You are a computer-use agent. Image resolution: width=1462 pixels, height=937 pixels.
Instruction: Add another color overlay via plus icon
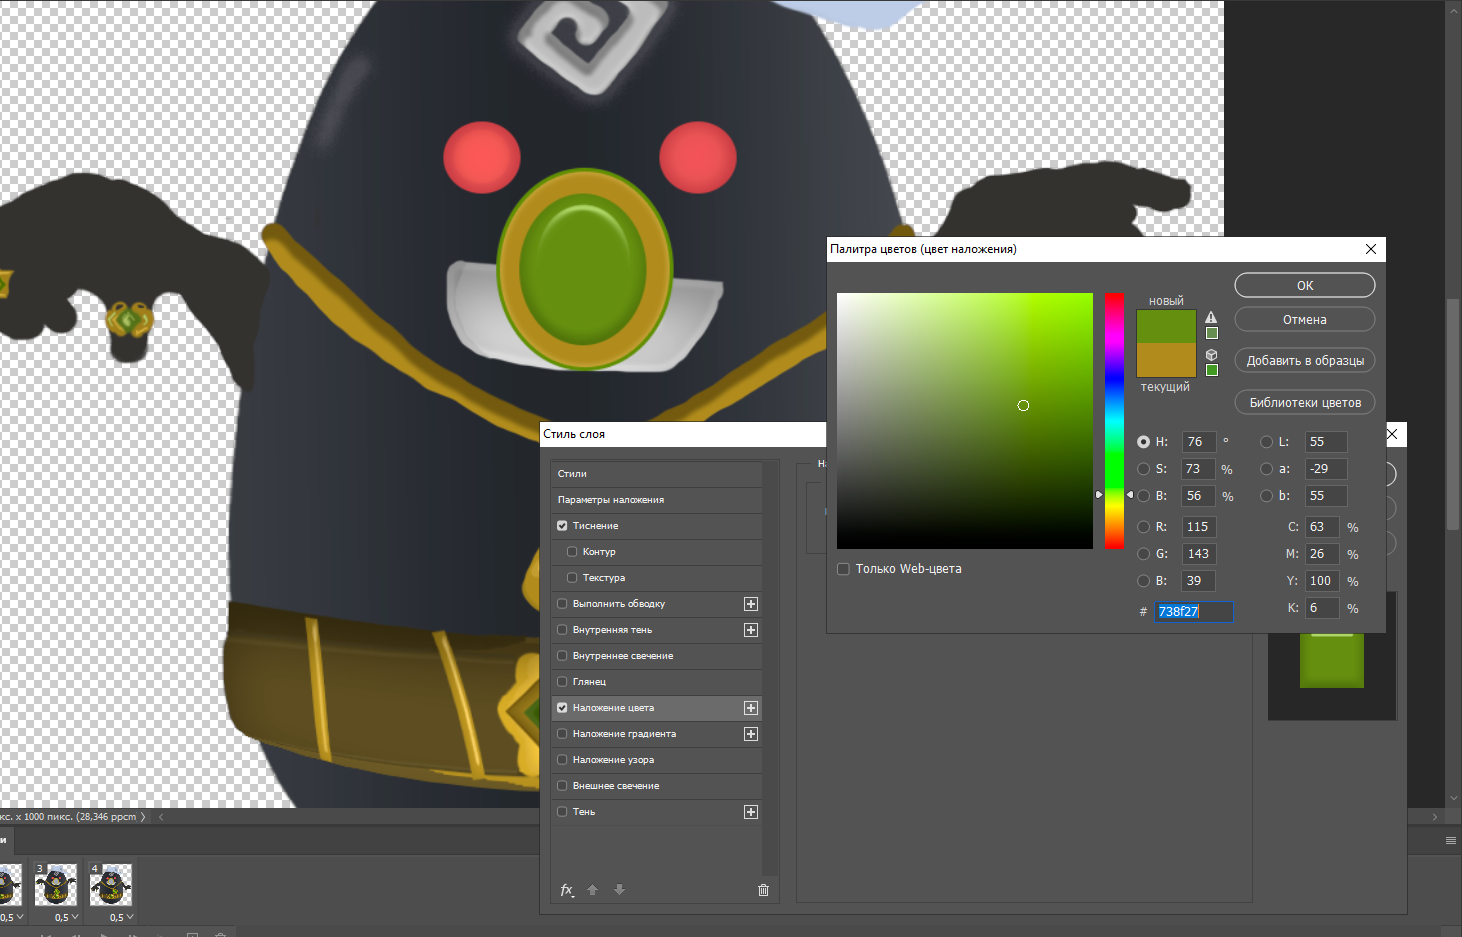click(751, 708)
